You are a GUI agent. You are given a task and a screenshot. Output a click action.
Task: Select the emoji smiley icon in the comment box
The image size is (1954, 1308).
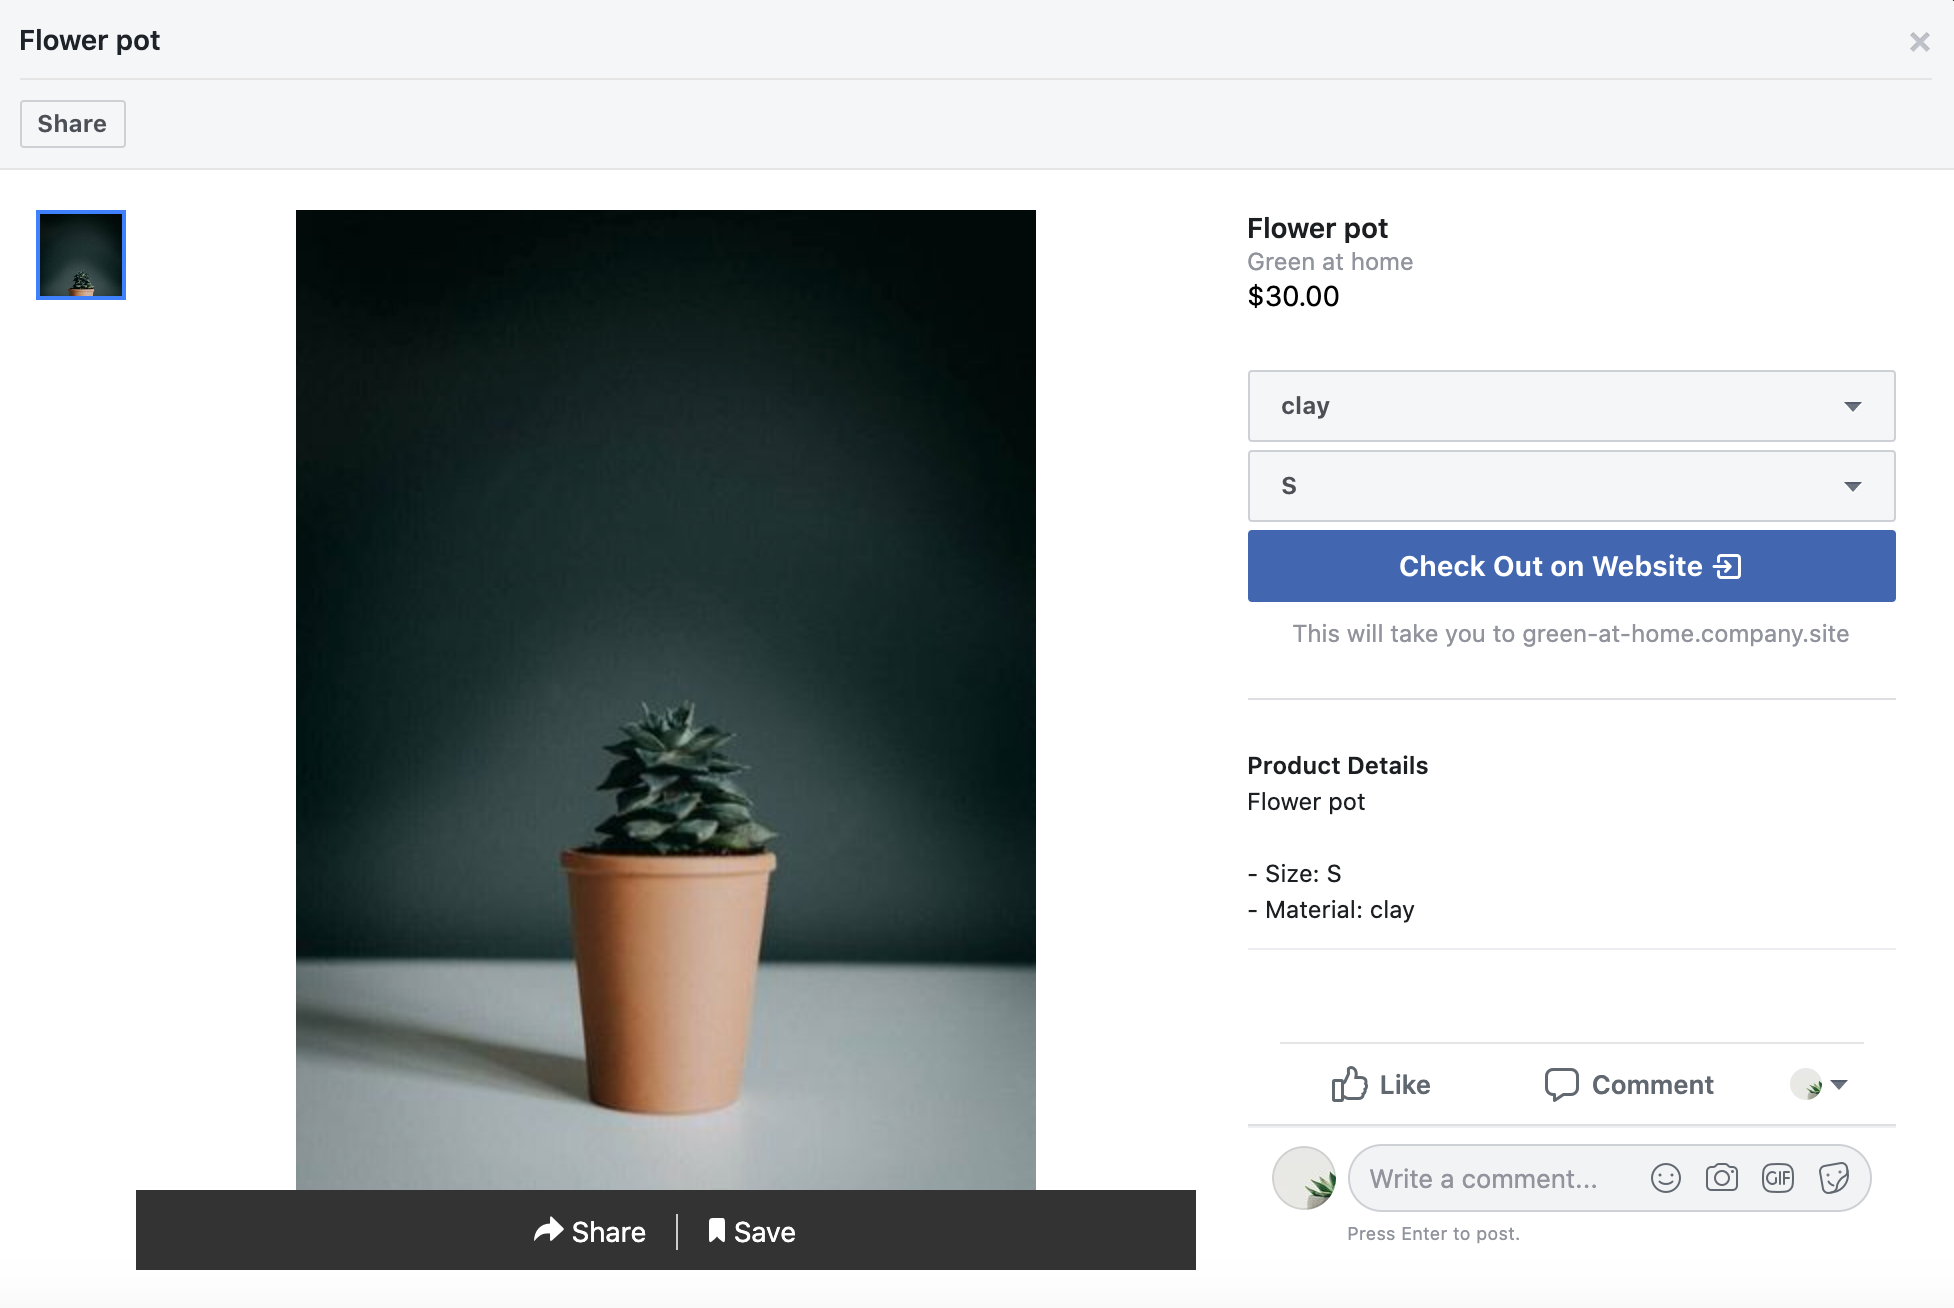tap(1666, 1178)
